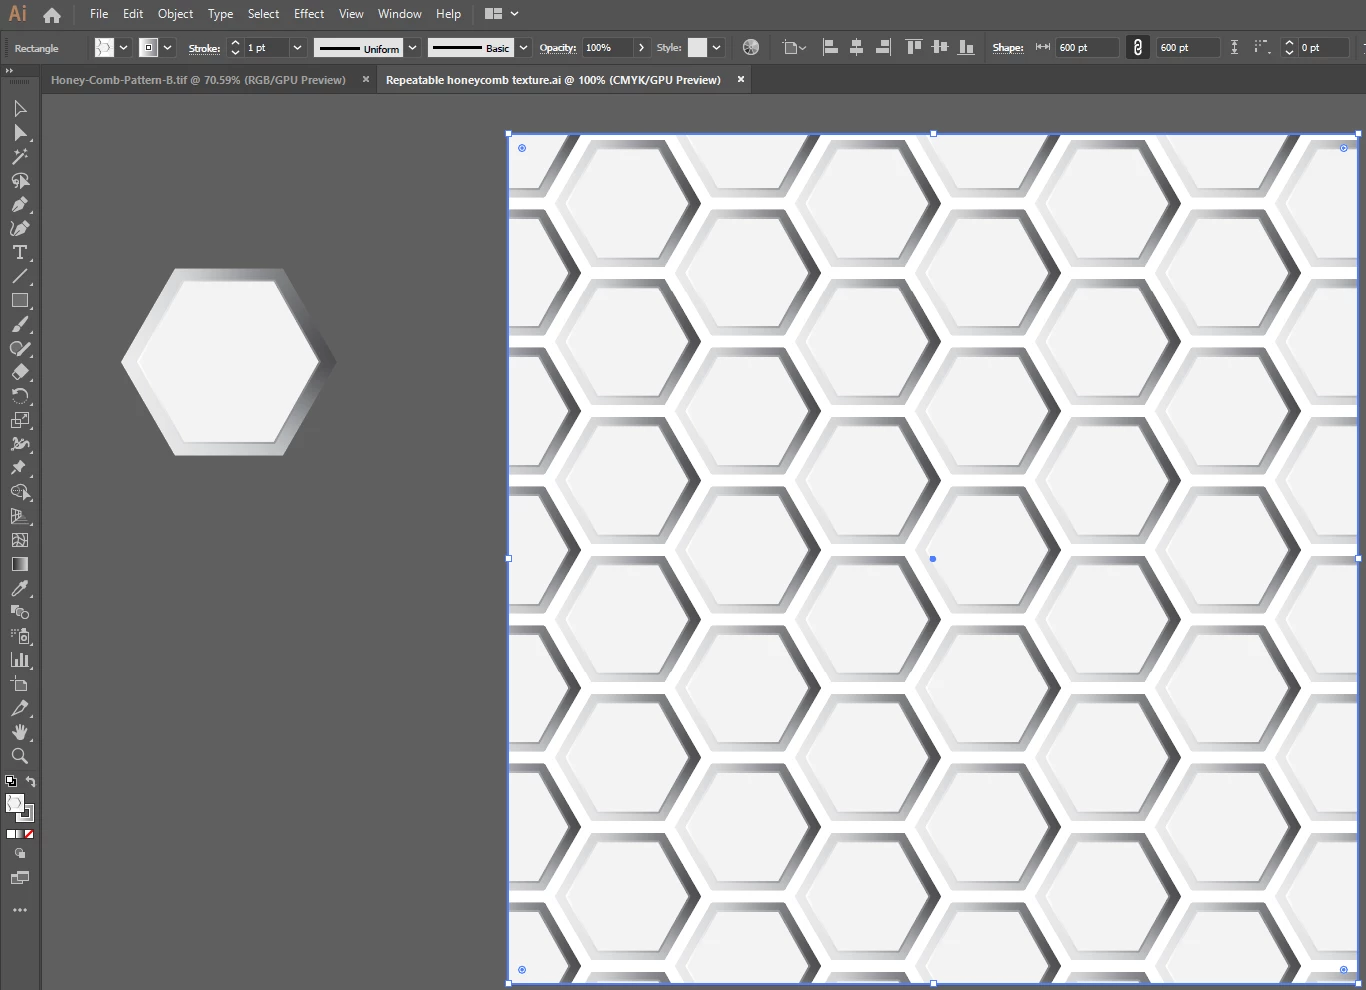Select the Selection tool arrow
Image resolution: width=1366 pixels, height=990 pixels.
pyautogui.click(x=19, y=108)
